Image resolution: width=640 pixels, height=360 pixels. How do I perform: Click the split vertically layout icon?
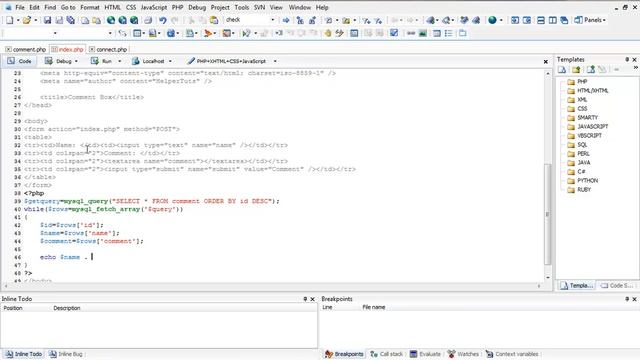pos(553,20)
